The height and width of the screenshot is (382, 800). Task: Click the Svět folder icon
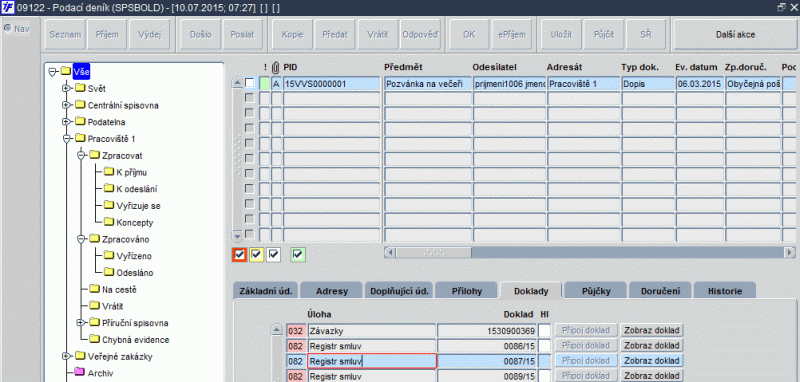(80, 88)
